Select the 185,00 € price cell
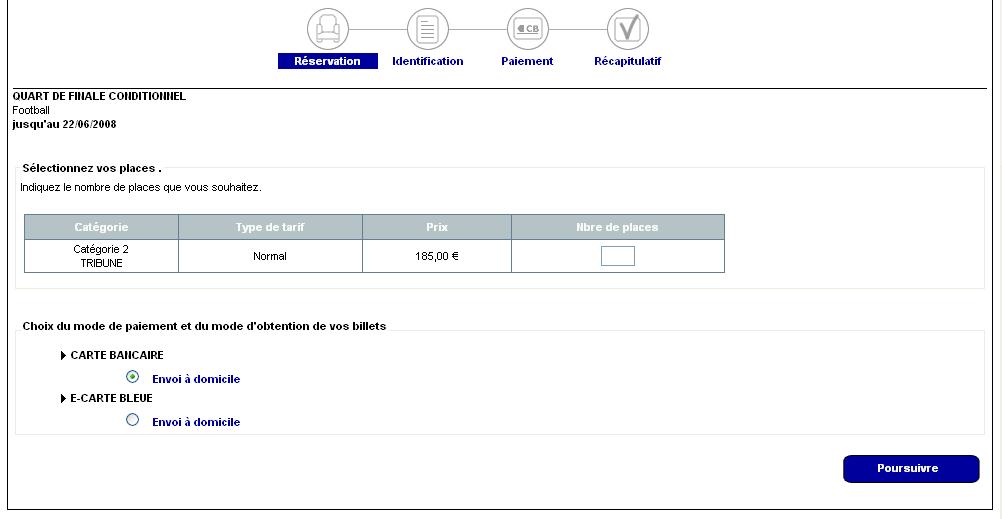Image resolution: width=1002 pixels, height=519 pixels. 437,257
